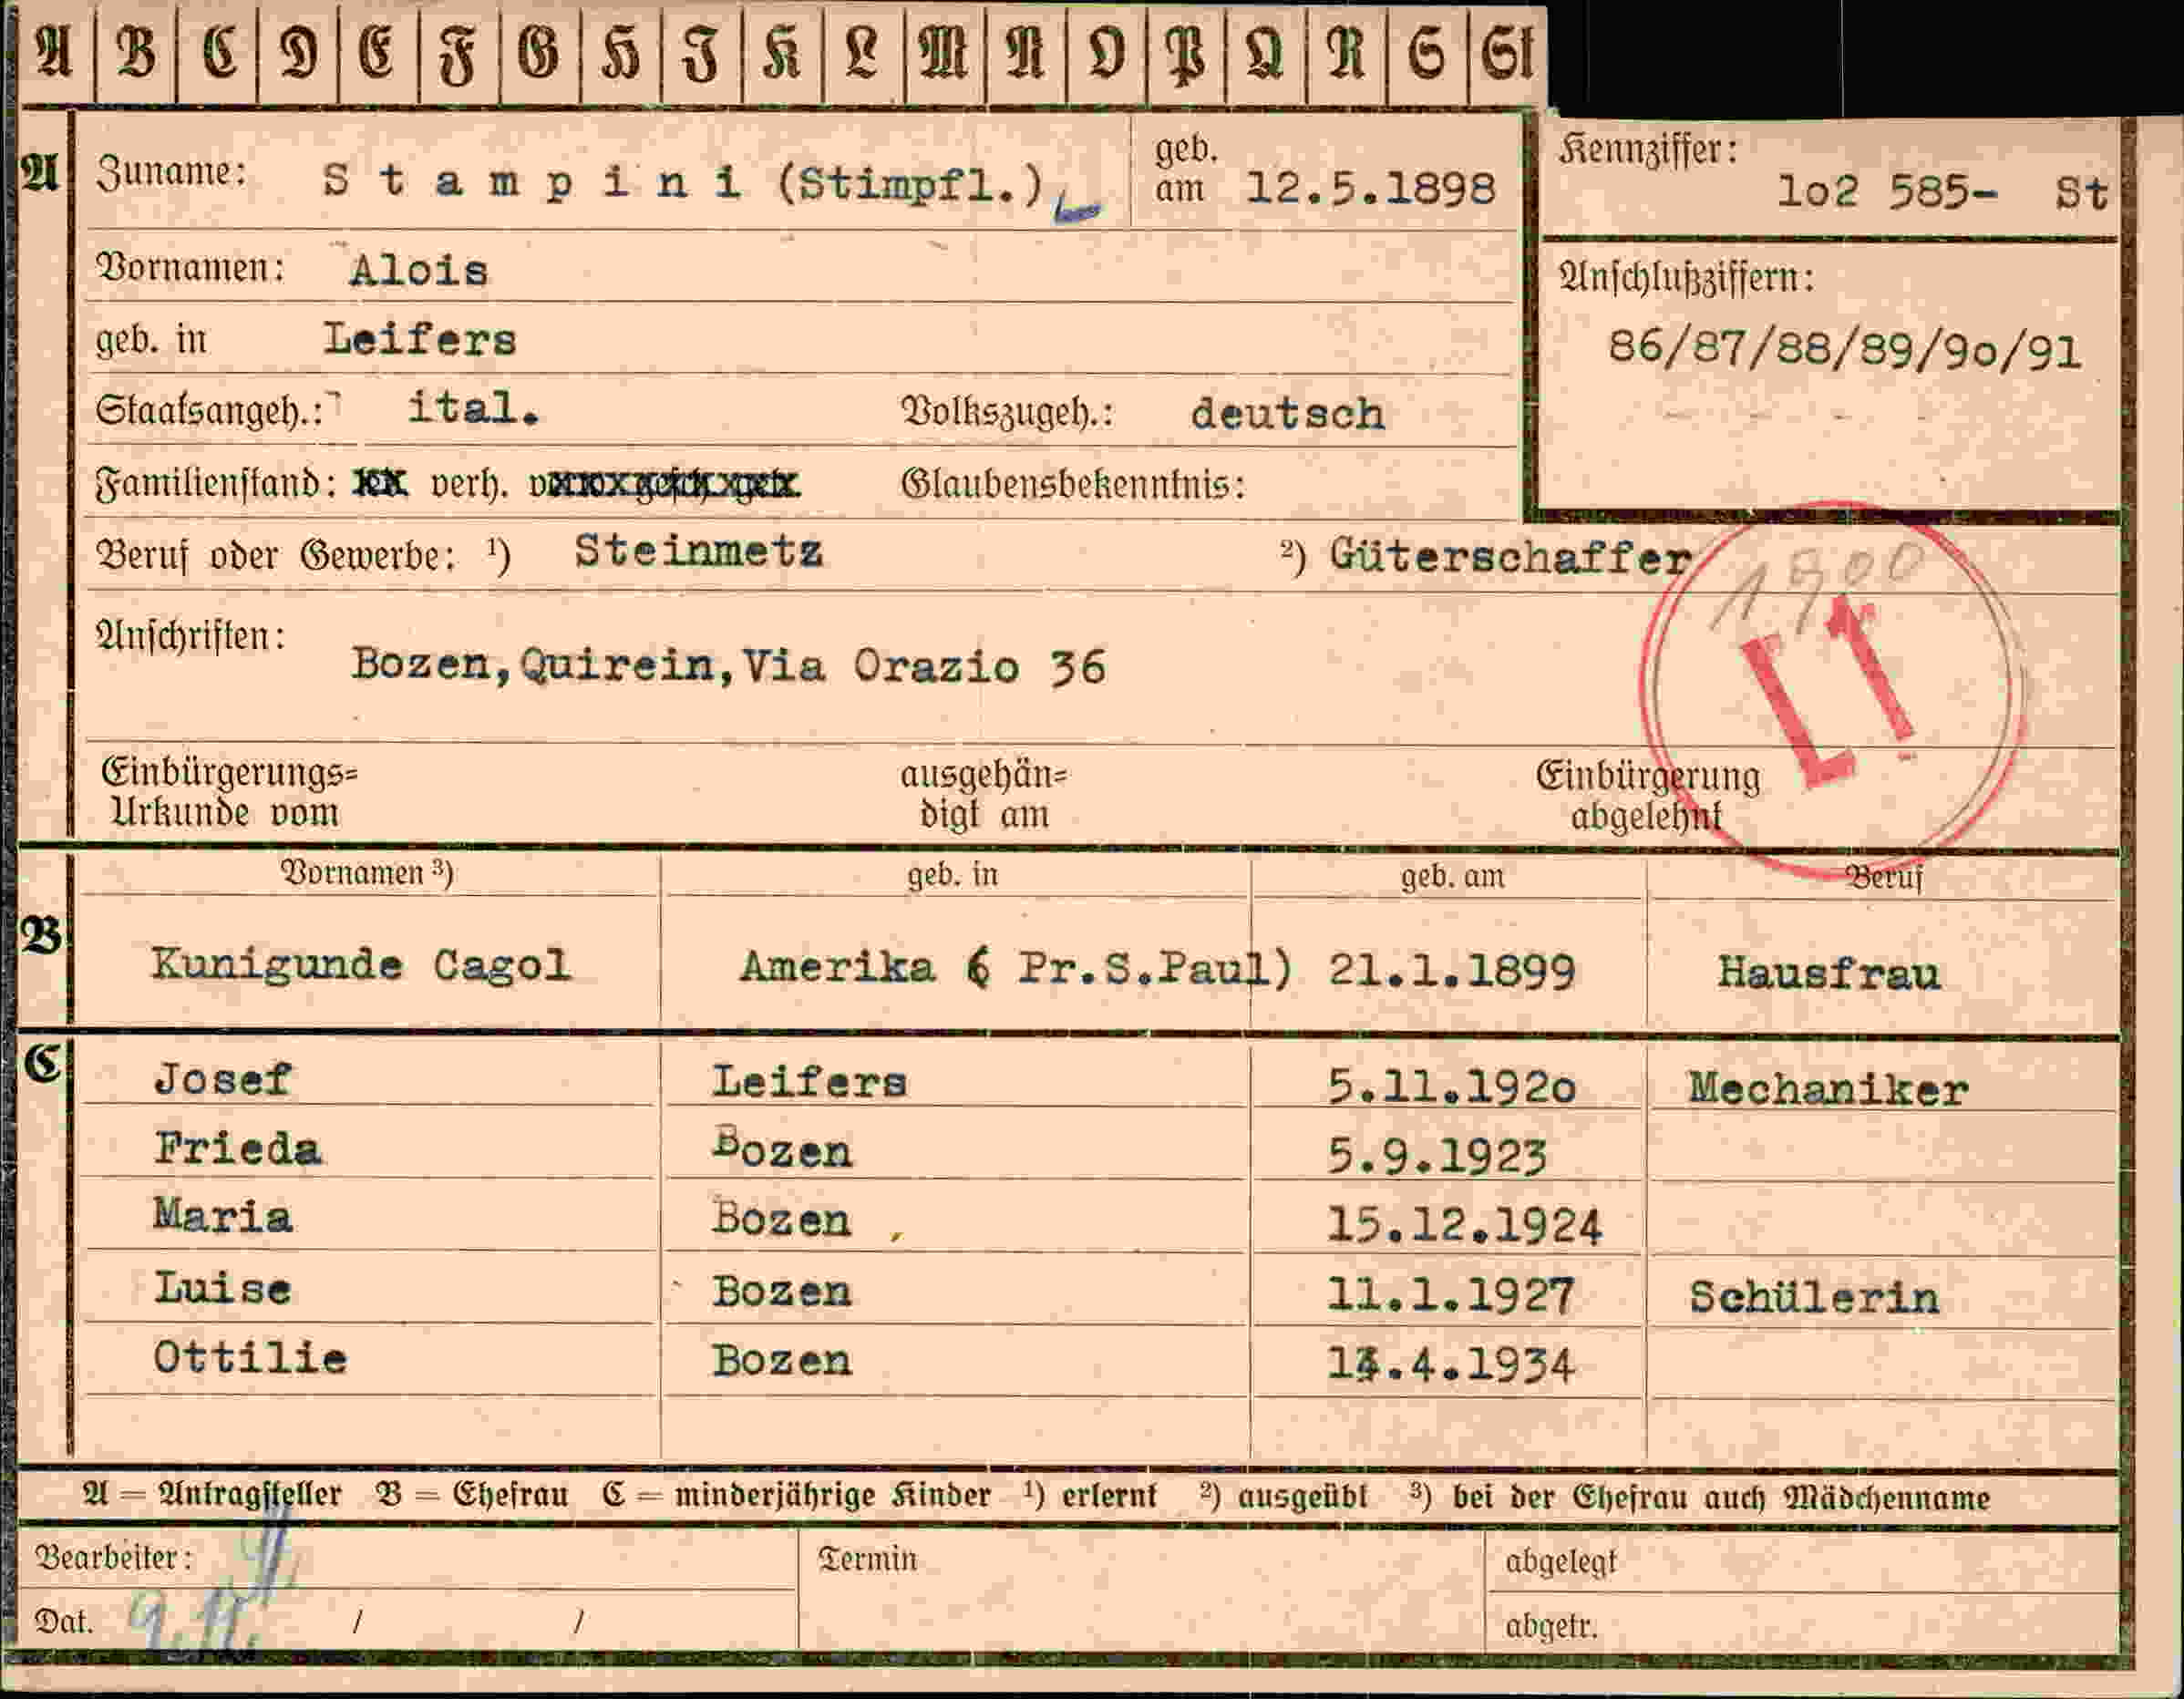Click the 'K' alphabet index tab
Image resolution: width=2184 pixels, height=1699 pixels.
(x=782, y=52)
